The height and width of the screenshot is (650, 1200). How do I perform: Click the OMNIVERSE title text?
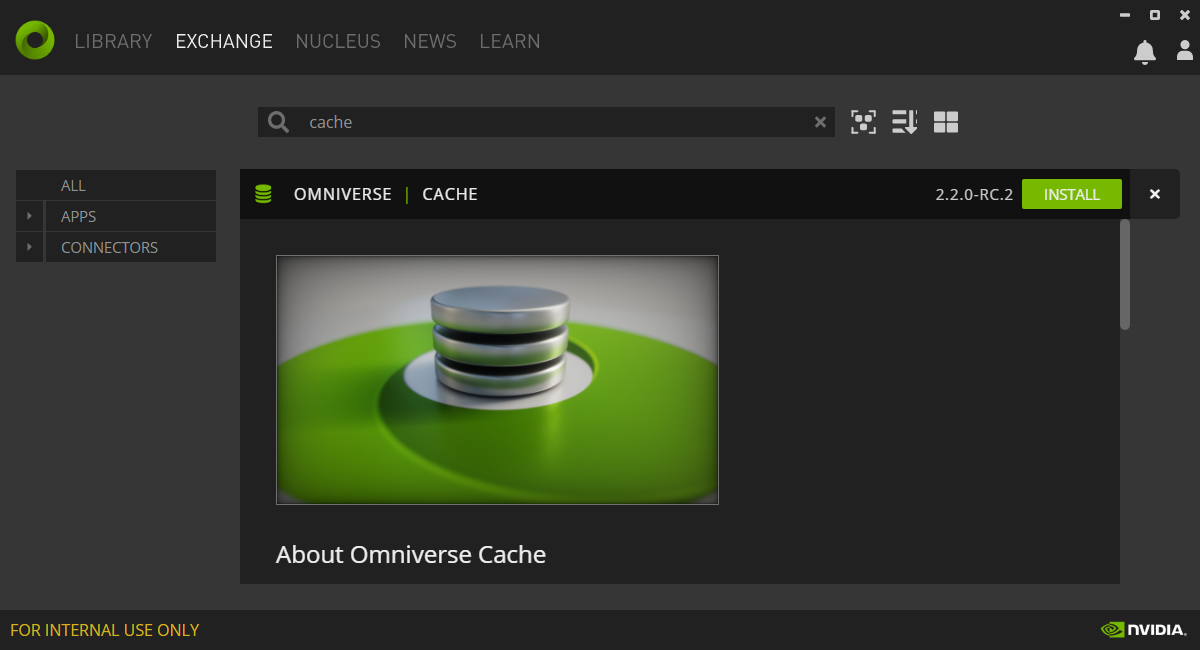pos(343,194)
